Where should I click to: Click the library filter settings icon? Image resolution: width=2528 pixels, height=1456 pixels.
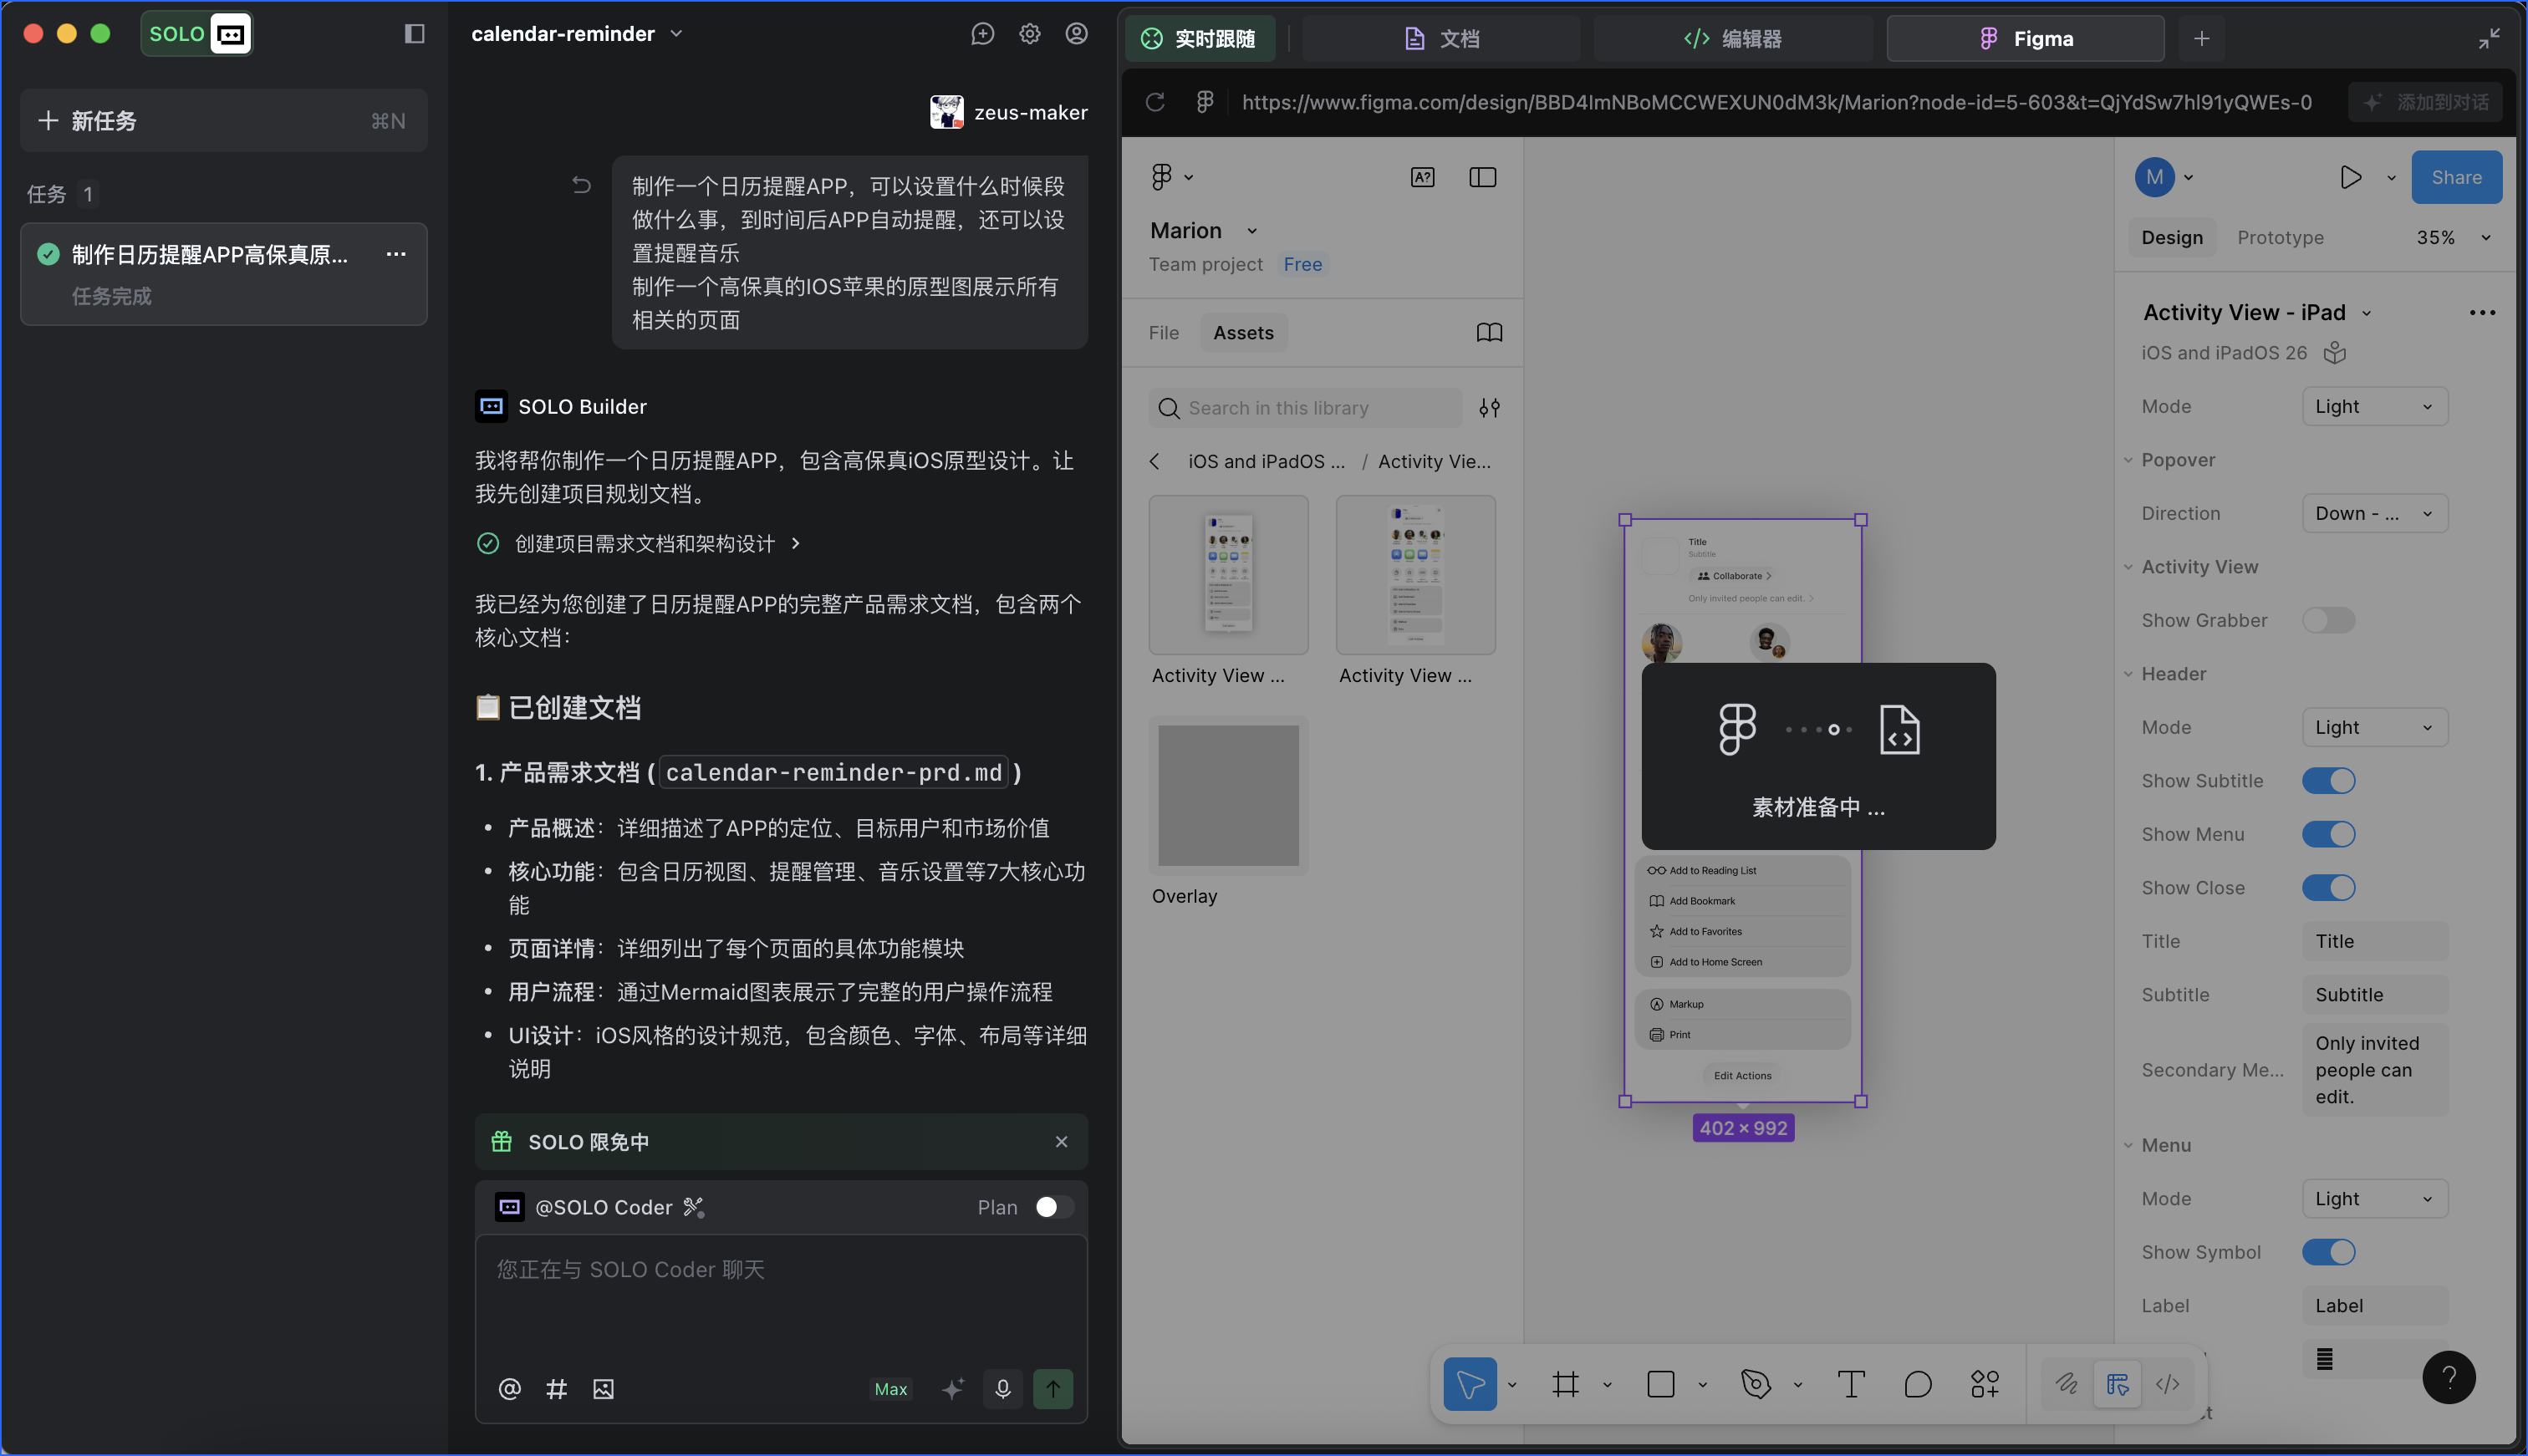1489,408
